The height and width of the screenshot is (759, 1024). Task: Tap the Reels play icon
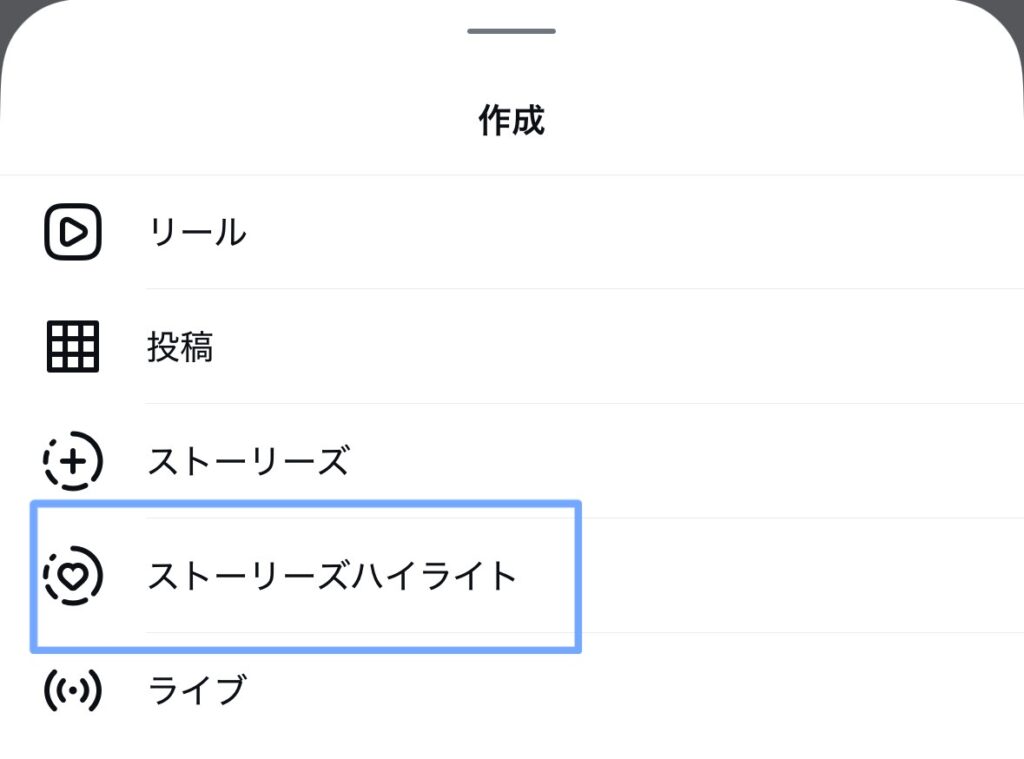pos(73,232)
